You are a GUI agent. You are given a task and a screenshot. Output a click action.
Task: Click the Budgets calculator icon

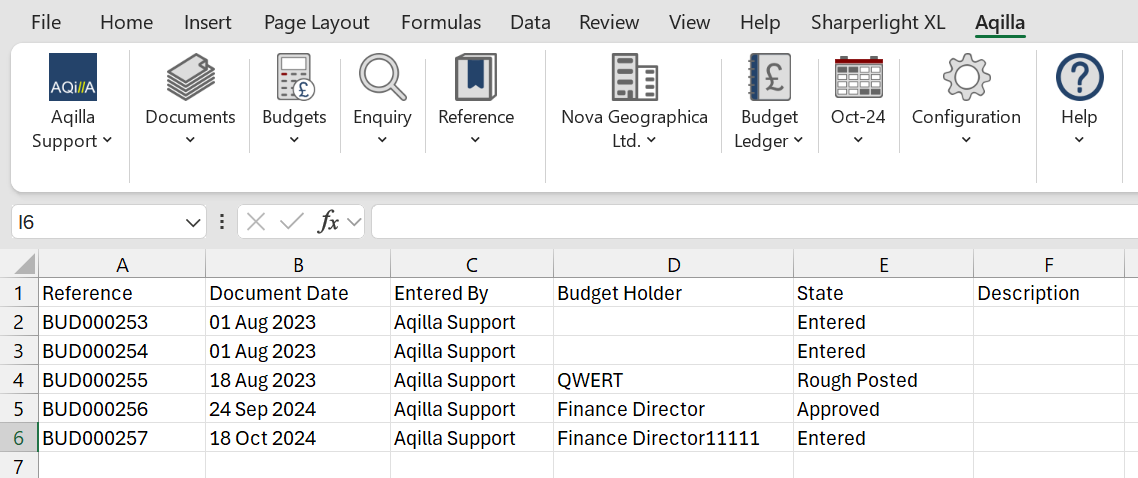tap(294, 78)
